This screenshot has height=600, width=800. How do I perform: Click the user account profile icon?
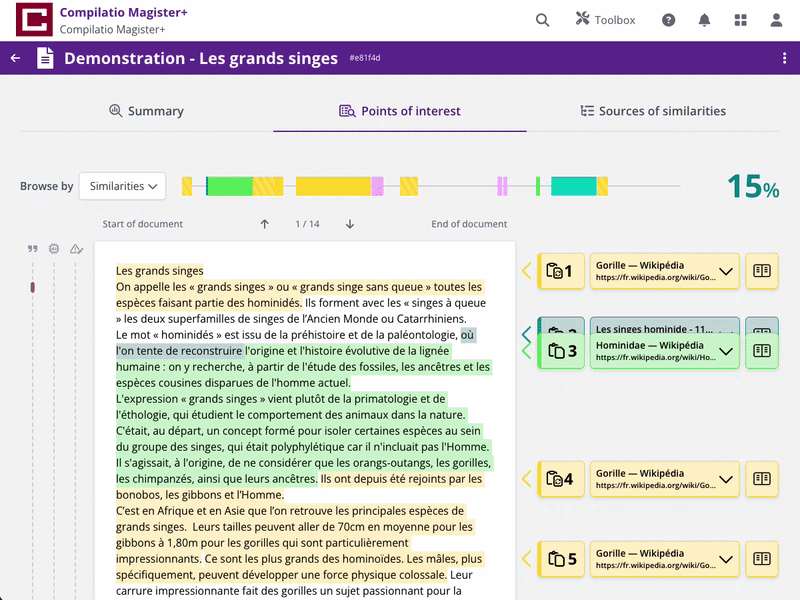click(x=776, y=20)
